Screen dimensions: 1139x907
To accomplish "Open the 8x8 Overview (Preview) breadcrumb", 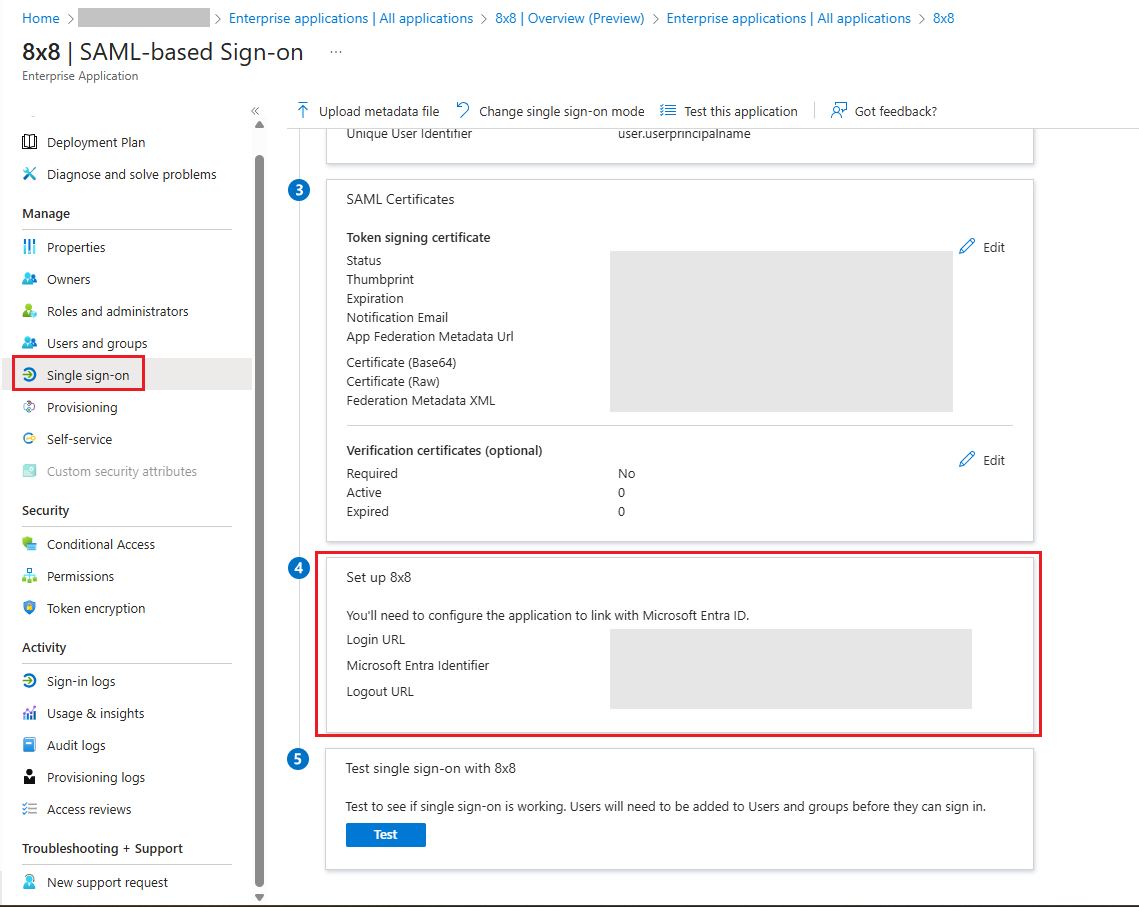I will point(570,17).
